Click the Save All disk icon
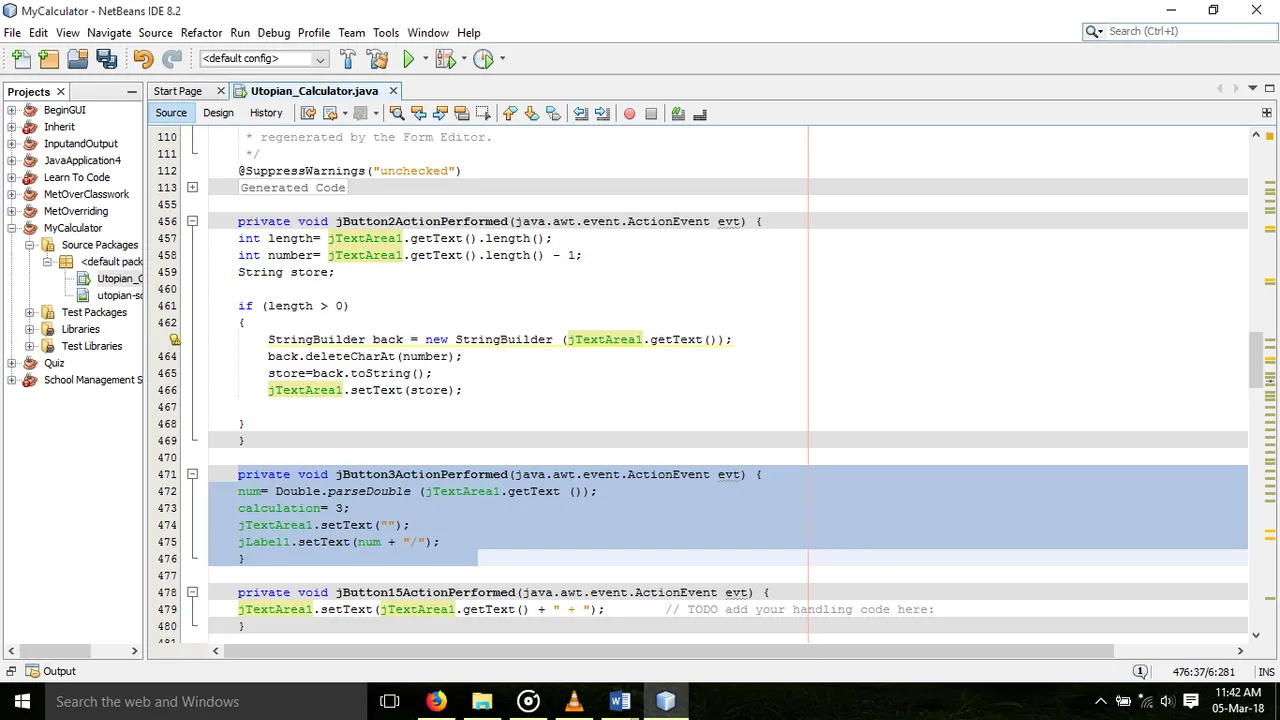Viewport: 1280px width, 720px height. click(x=106, y=59)
